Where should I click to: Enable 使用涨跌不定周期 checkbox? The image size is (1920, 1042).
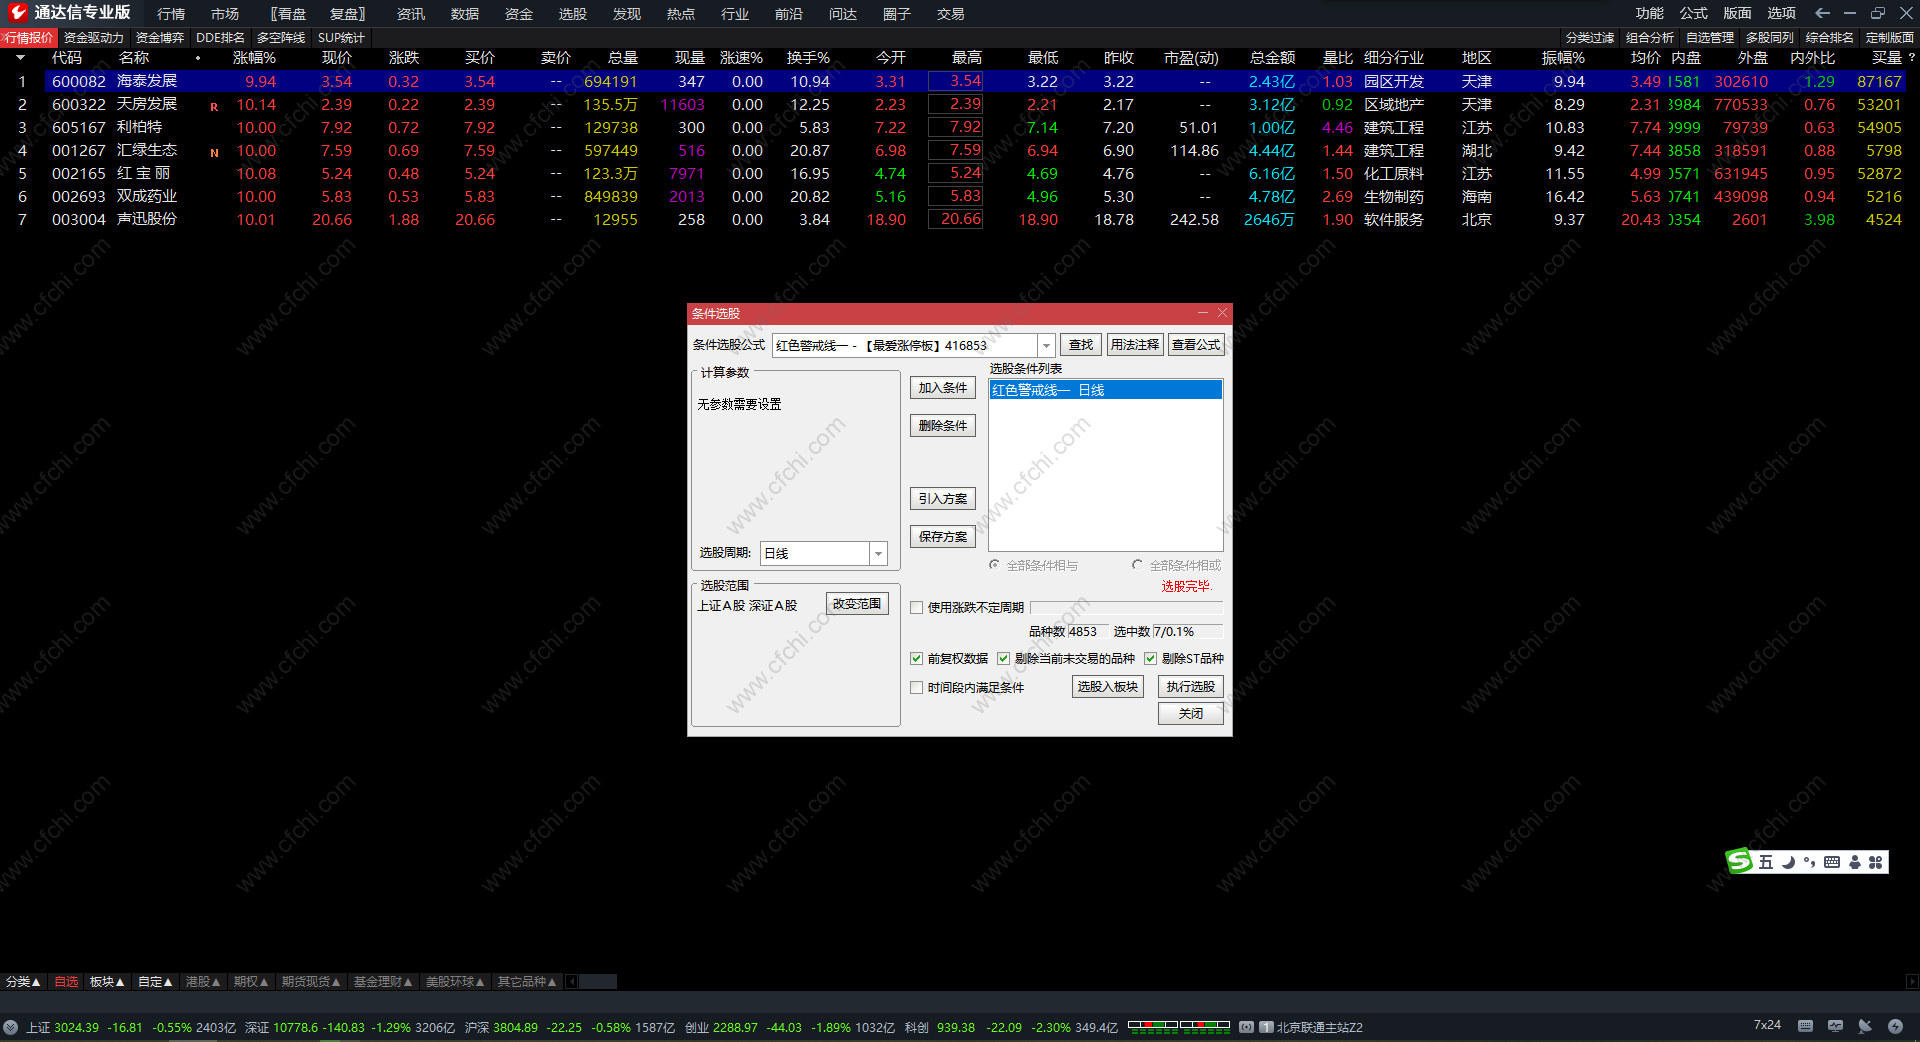pos(917,607)
